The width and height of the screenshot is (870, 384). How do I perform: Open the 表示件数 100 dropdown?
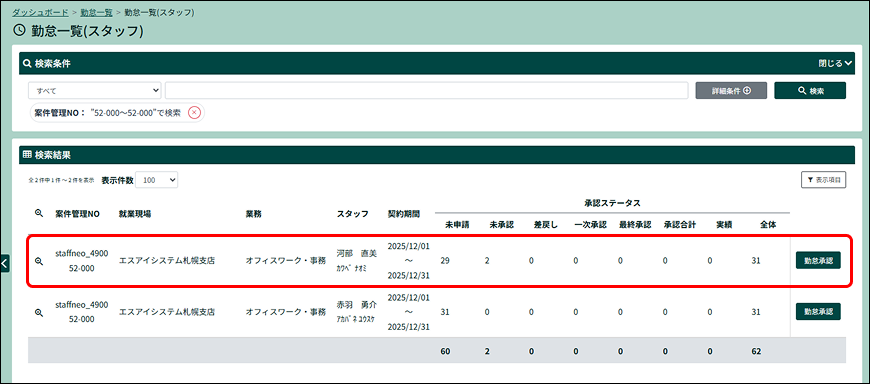click(156, 180)
